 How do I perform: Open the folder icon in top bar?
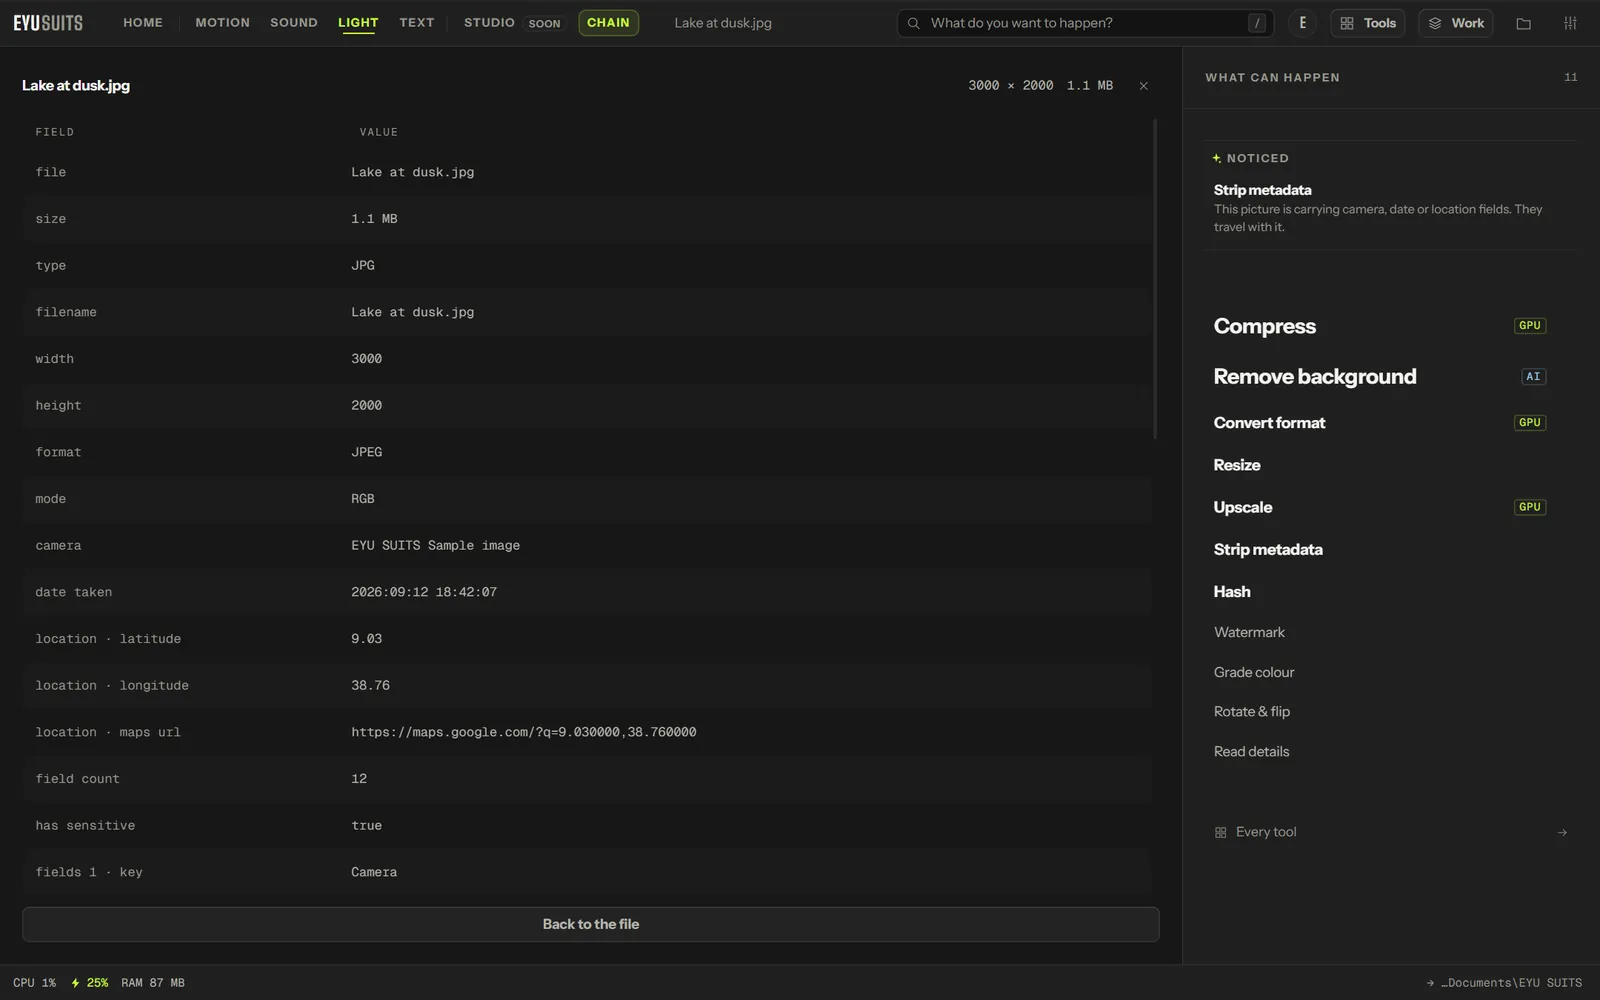[1523, 23]
